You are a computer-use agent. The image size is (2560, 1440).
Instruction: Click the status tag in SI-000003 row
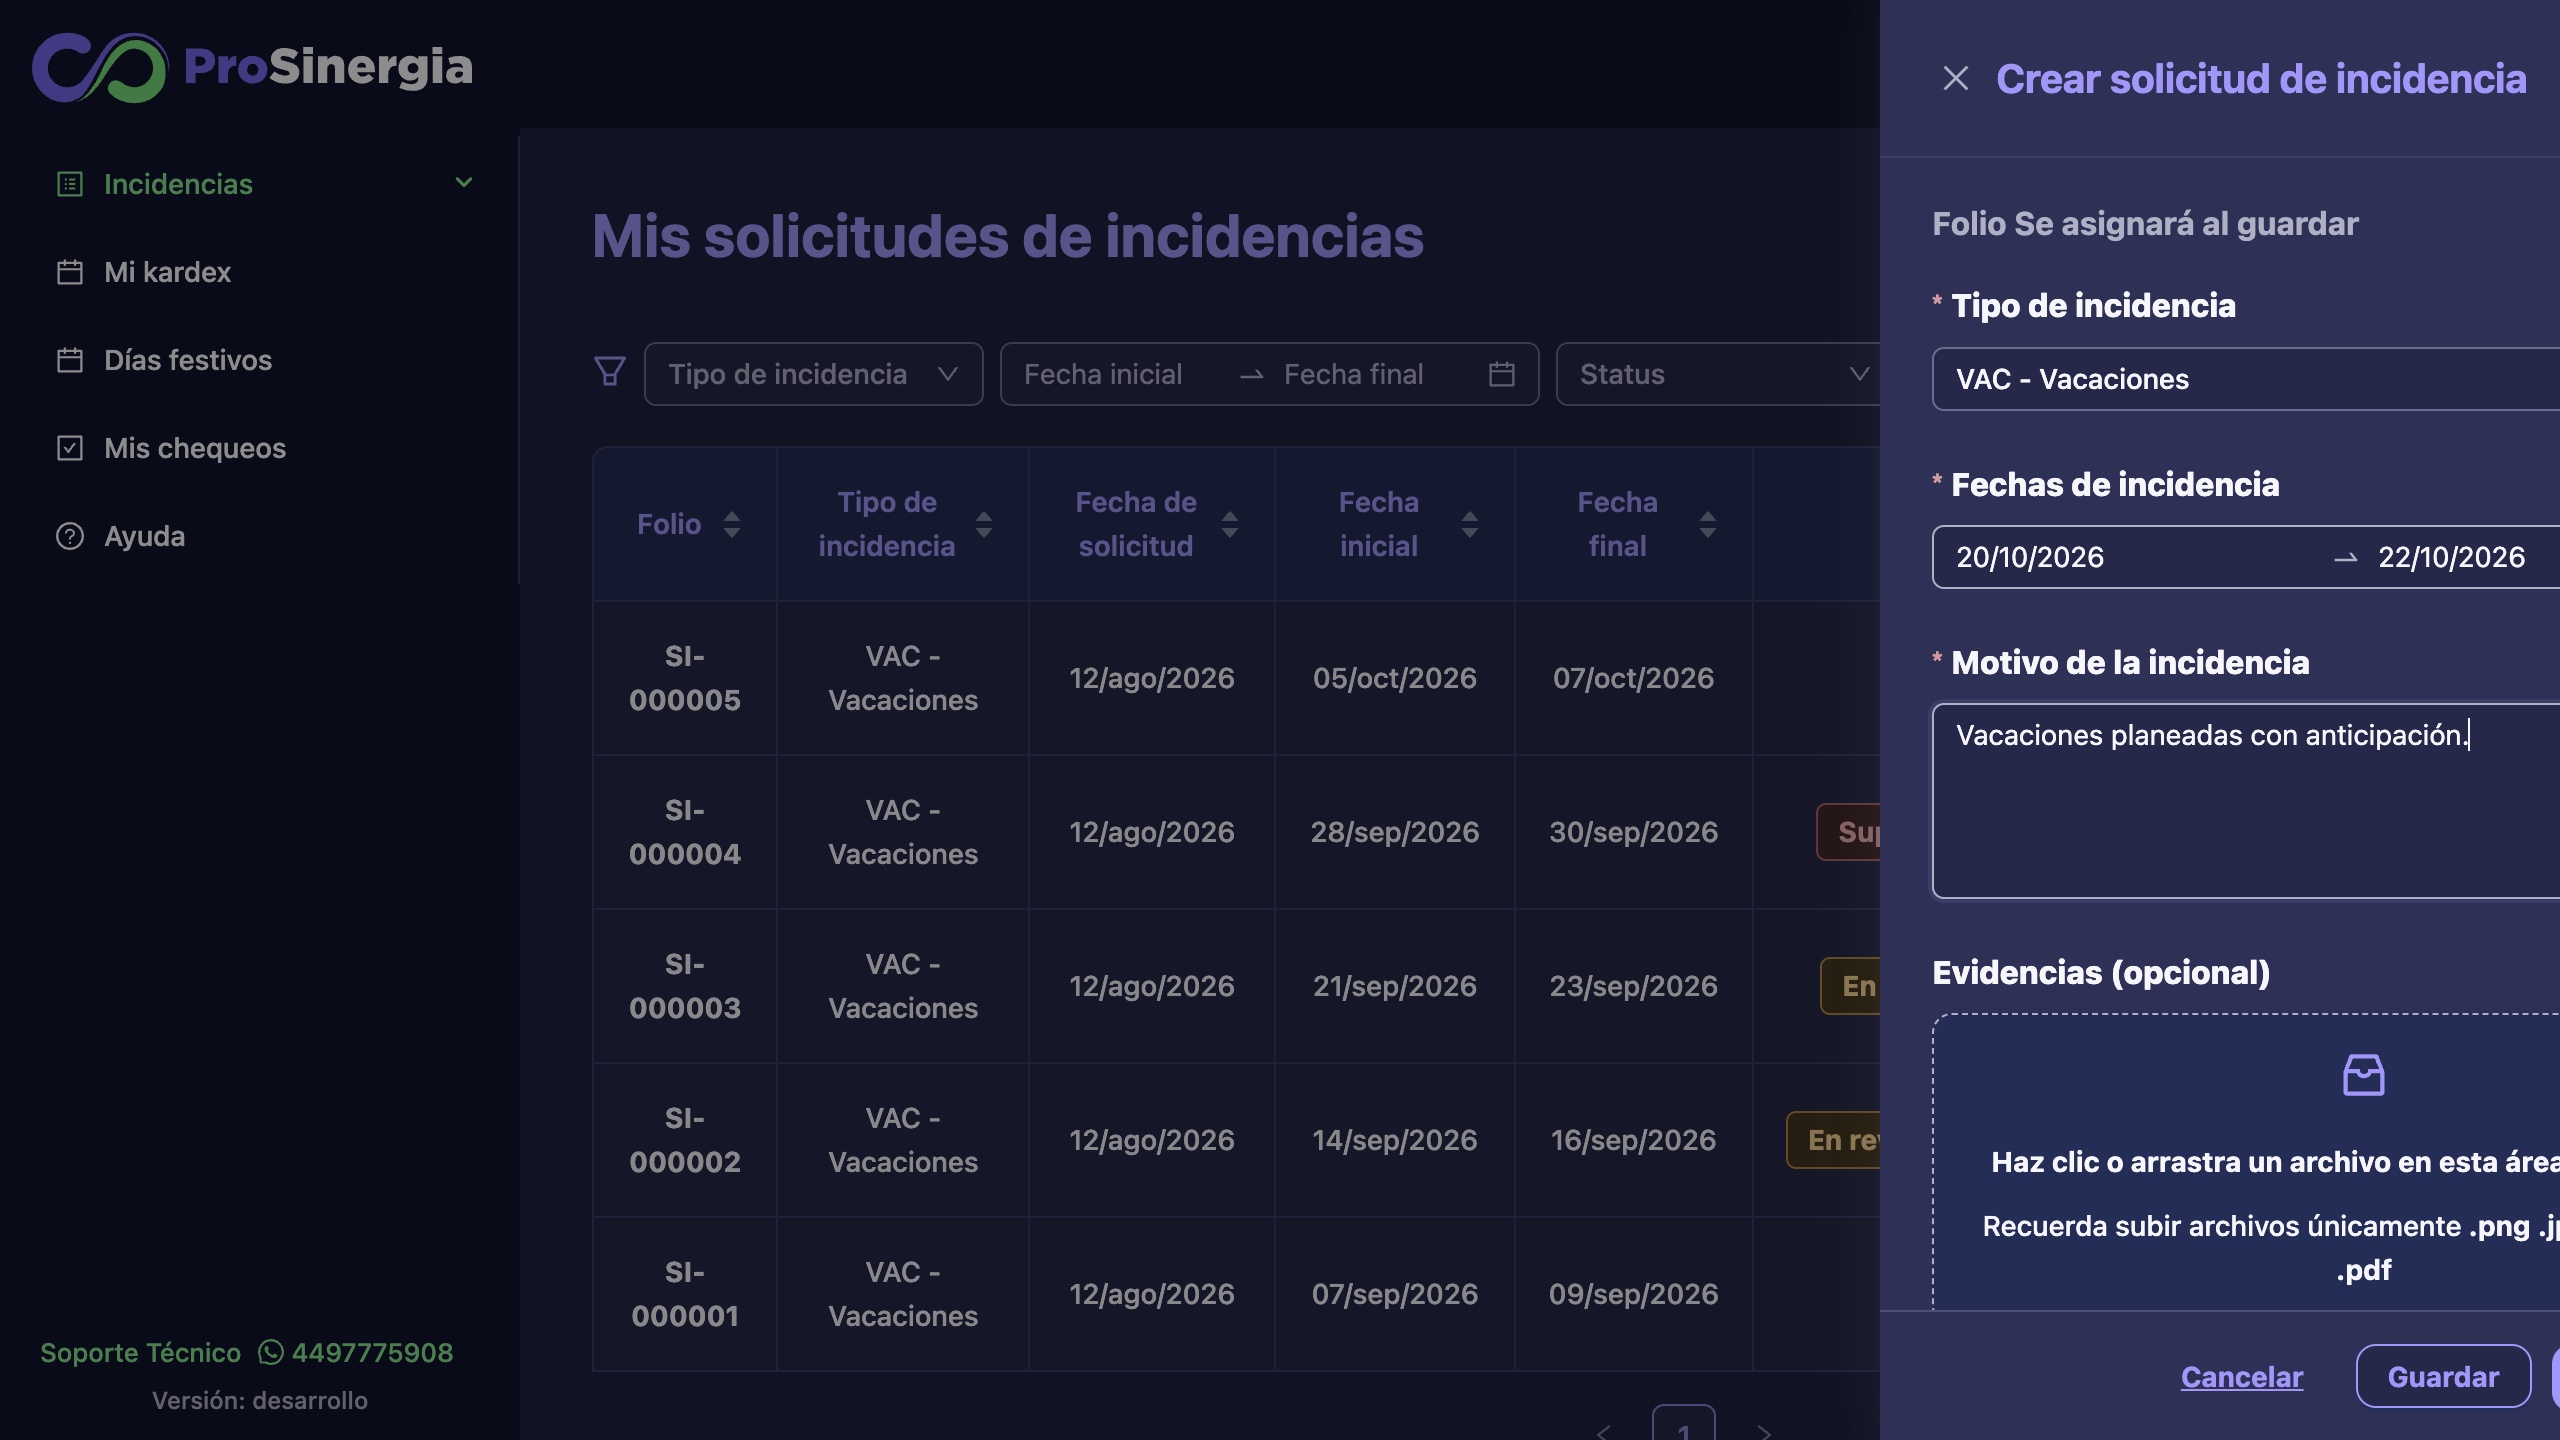point(1851,986)
